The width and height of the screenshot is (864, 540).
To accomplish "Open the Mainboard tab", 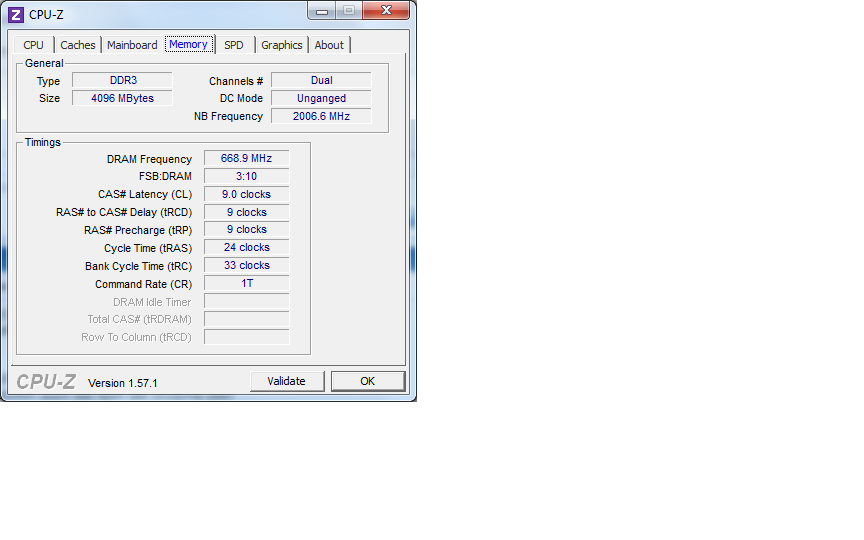I will [x=132, y=45].
